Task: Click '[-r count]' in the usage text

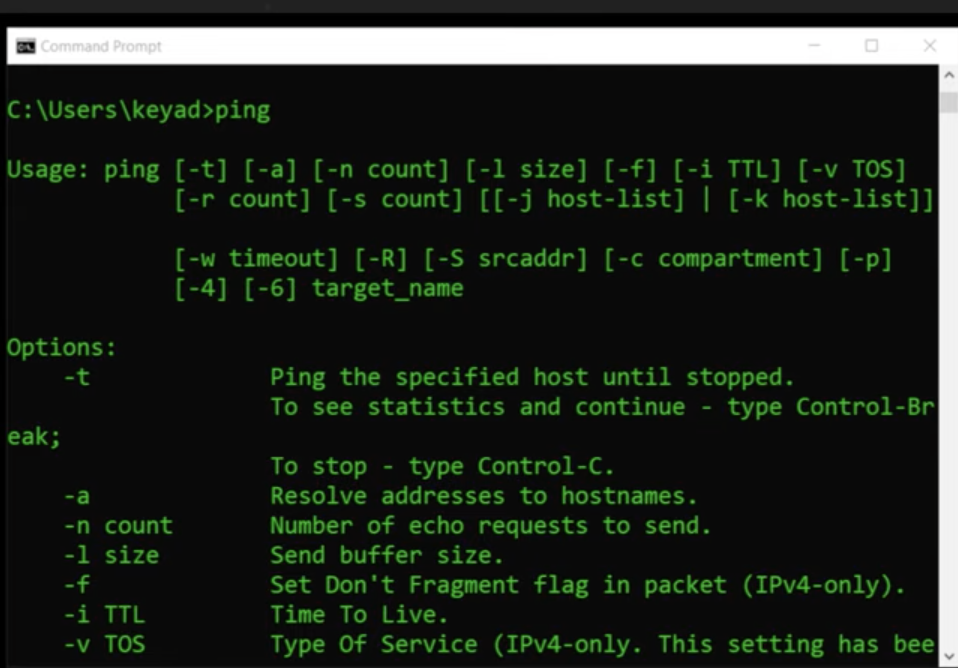Action: point(243,199)
